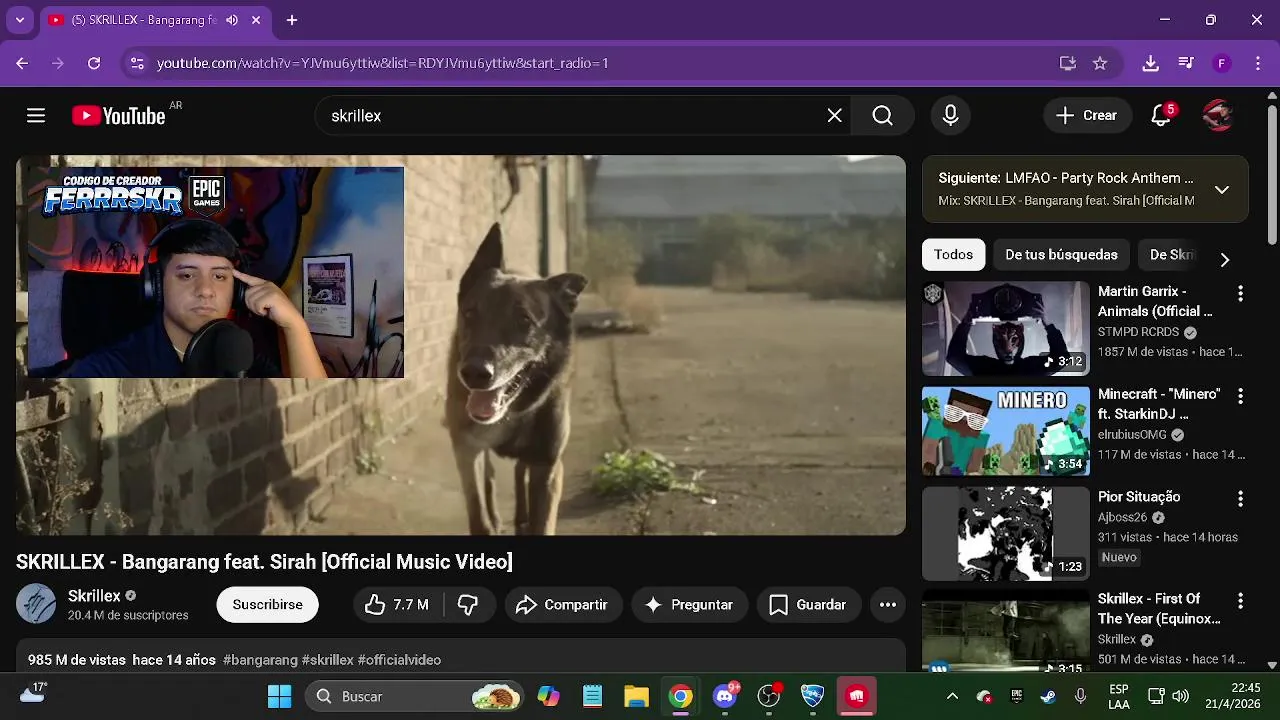Open the media controls in Chrome toolbar
Screen dimensions: 1280x720
[1186, 63]
